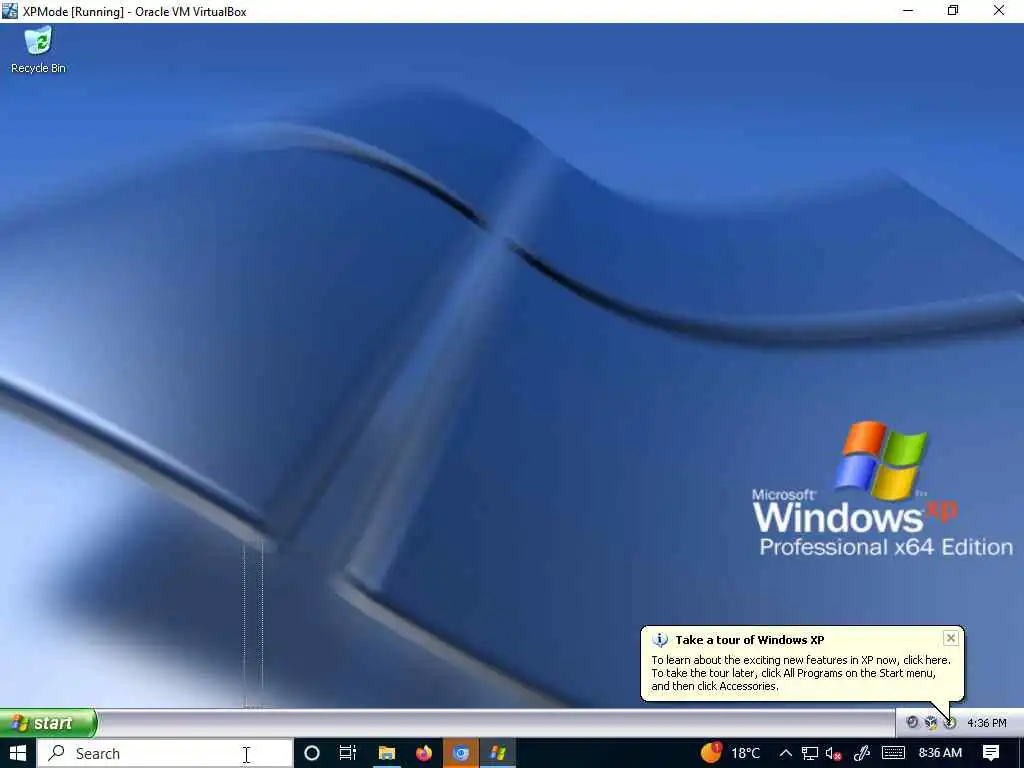
Task: Open Cortana circle icon on taskbar
Action: point(312,753)
